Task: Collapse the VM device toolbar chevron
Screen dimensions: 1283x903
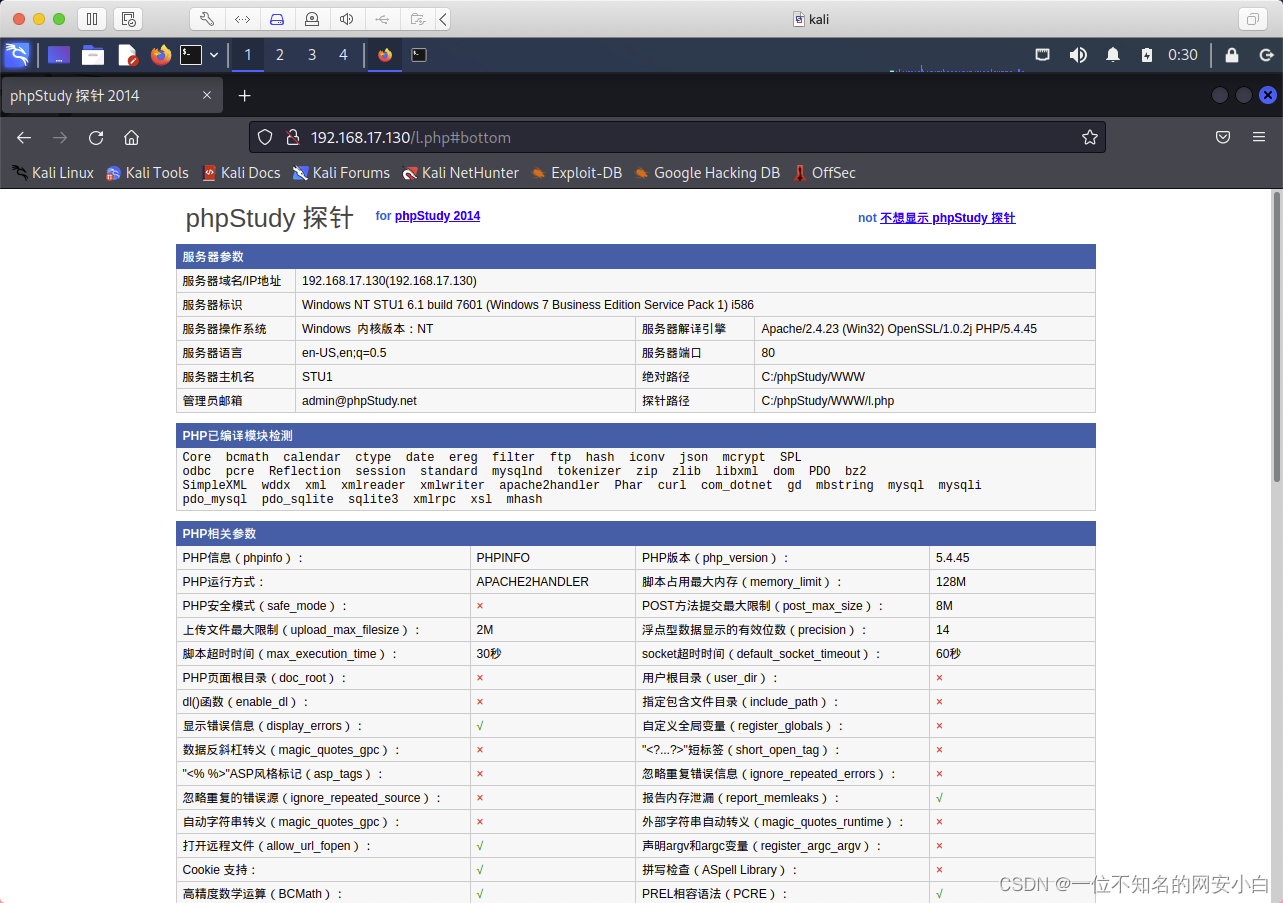Action: pyautogui.click(x=443, y=19)
